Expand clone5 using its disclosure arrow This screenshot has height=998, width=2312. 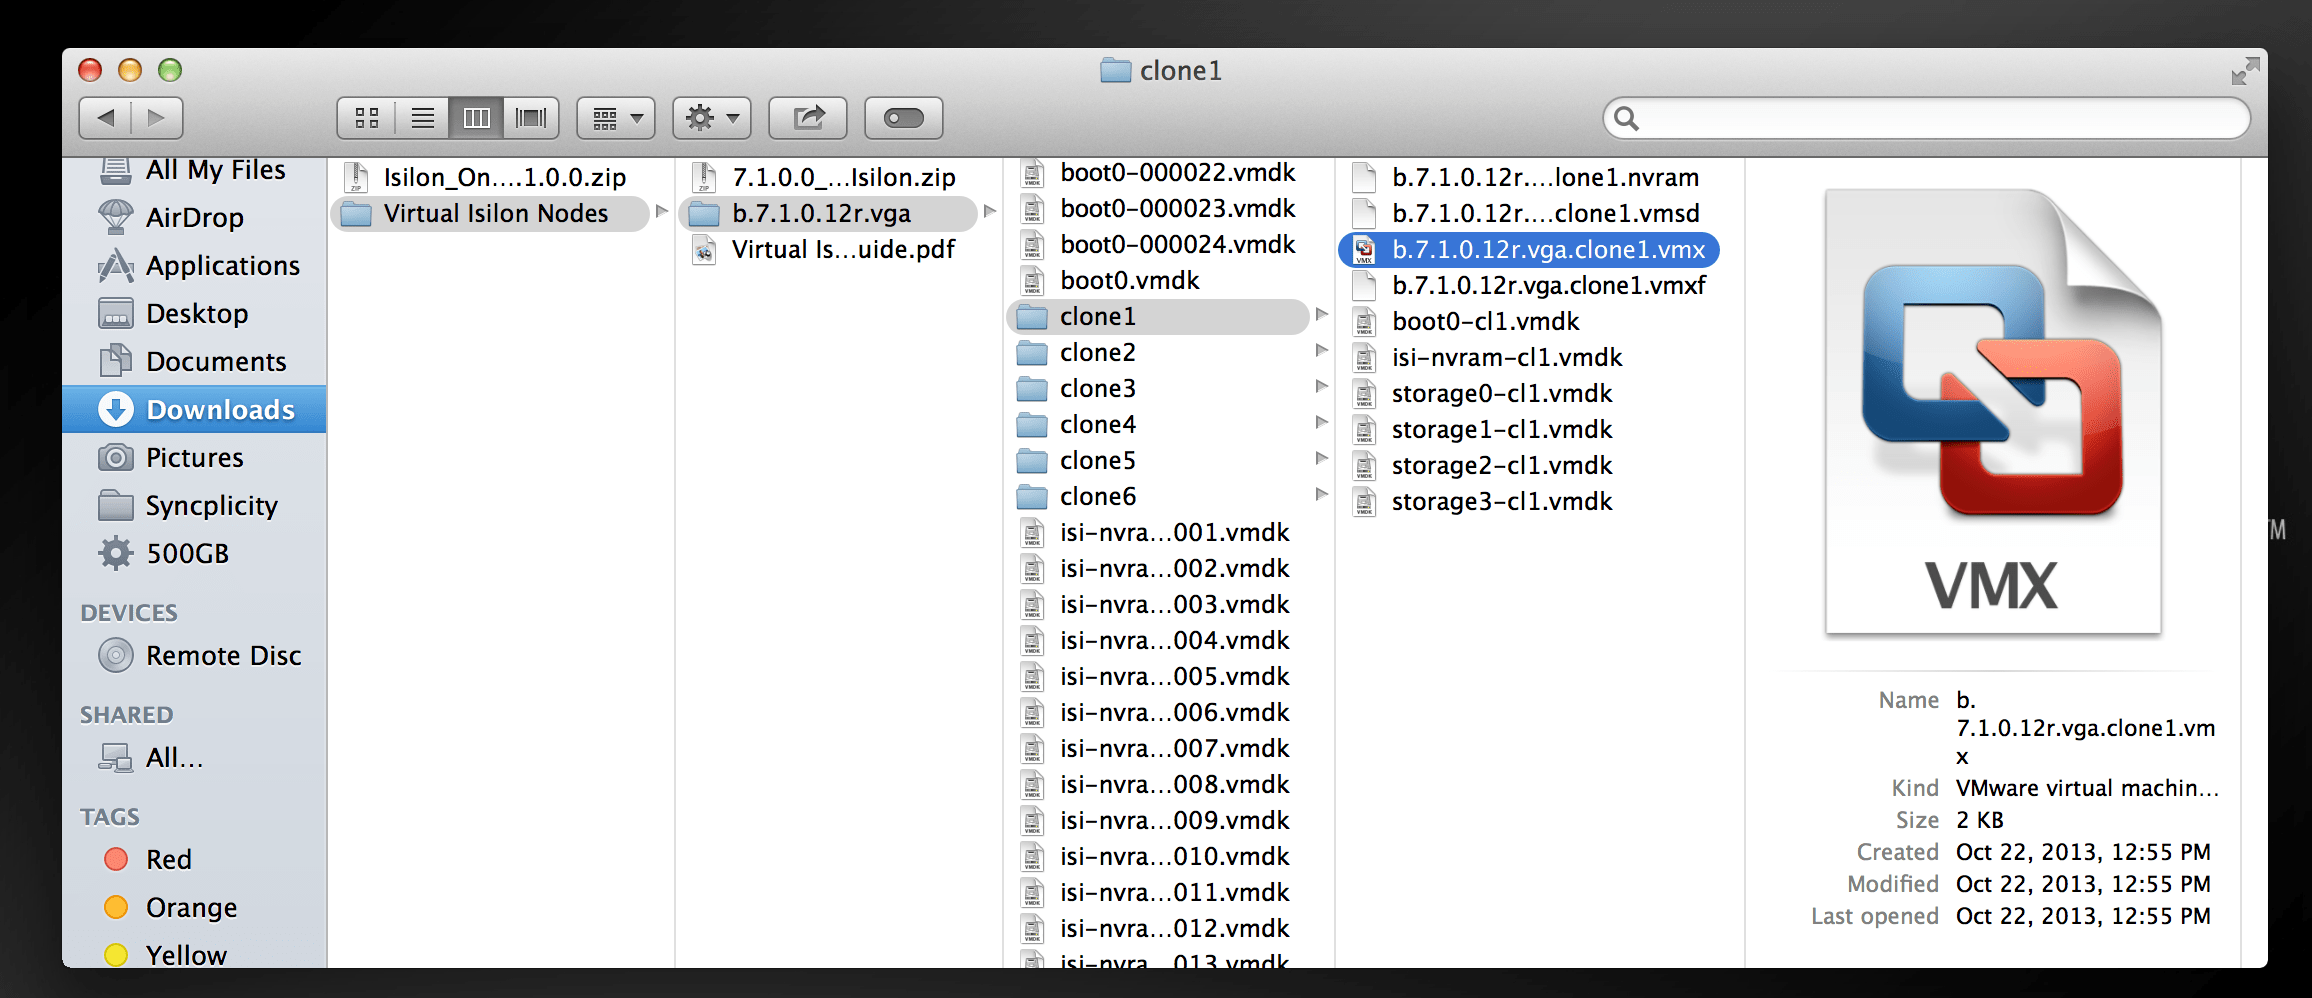[1322, 459]
